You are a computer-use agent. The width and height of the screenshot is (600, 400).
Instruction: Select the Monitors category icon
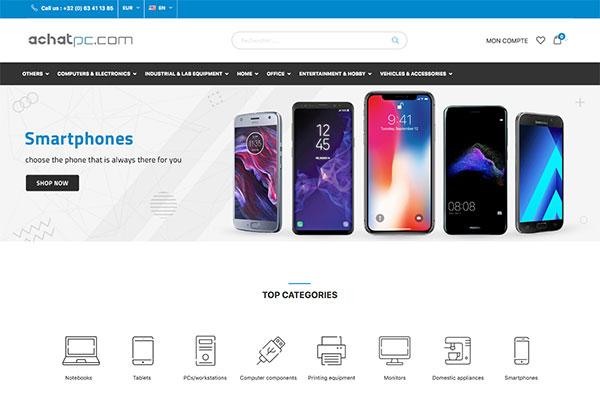click(x=395, y=350)
